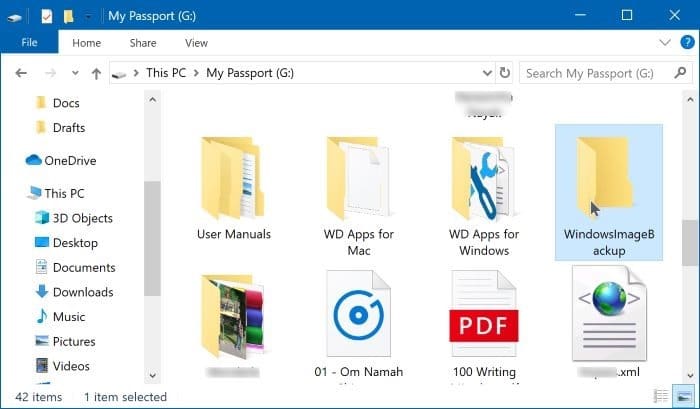Click the New folder quick access icon
700x409 pixels.
pos(68,17)
